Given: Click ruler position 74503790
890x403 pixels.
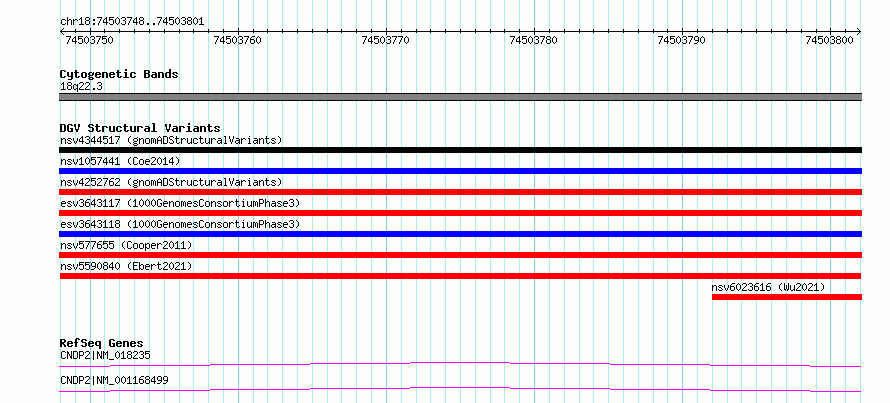Looking at the screenshot, I should (681, 40).
